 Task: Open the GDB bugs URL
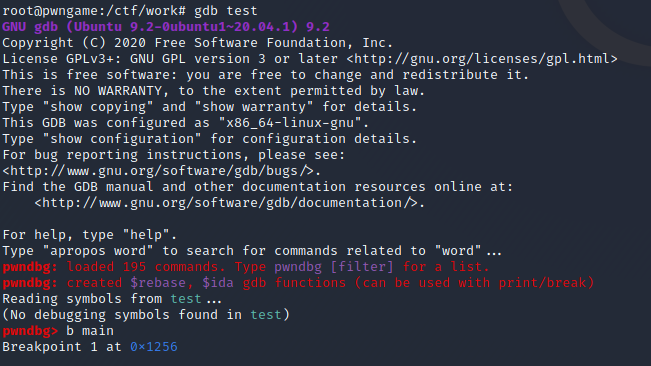coord(162,171)
